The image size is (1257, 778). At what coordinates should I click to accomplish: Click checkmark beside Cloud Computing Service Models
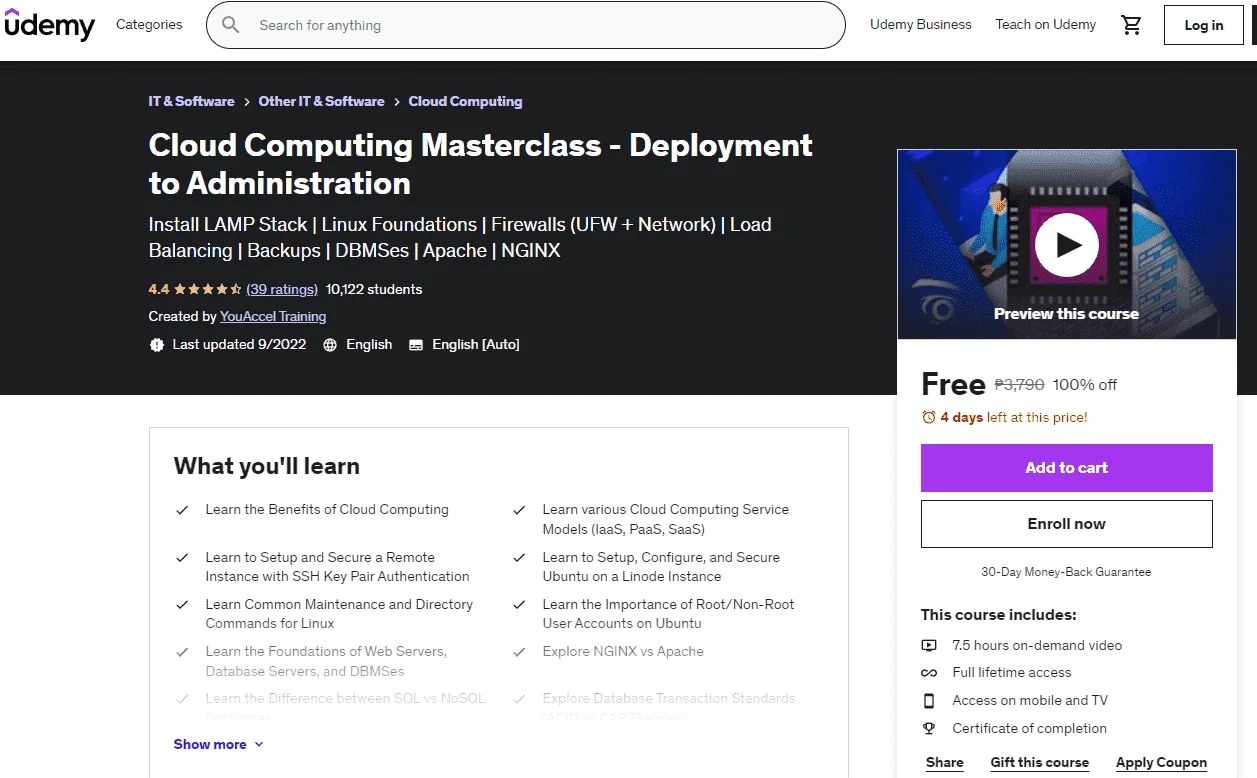point(519,510)
